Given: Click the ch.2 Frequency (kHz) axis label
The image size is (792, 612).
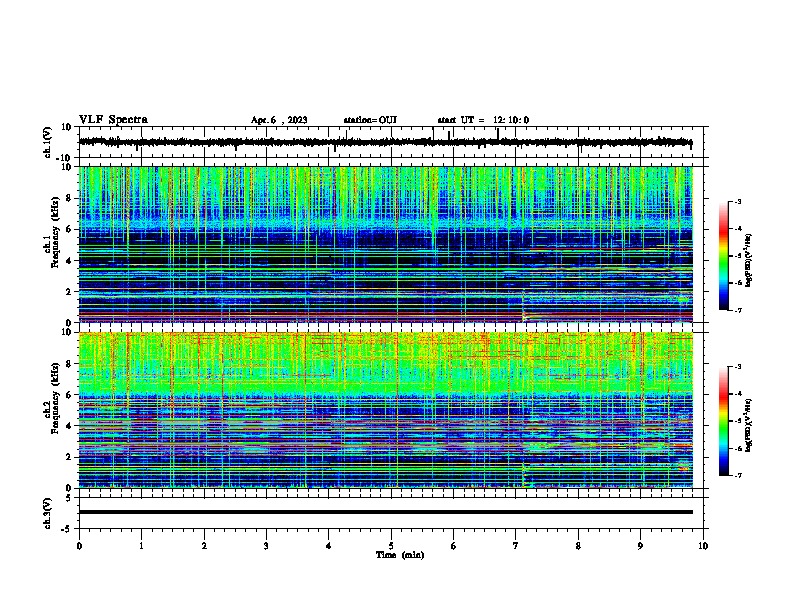Looking at the screenshot, I should (52, 398).
